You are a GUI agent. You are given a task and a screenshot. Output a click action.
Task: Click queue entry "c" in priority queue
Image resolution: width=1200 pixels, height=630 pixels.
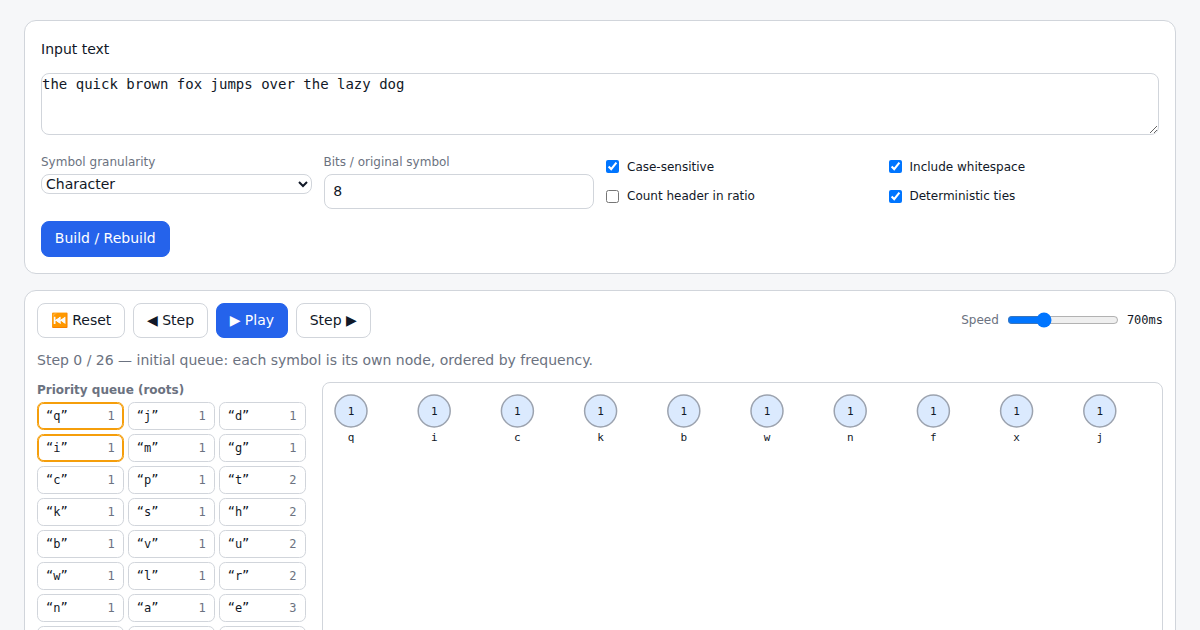pos(80,480)
